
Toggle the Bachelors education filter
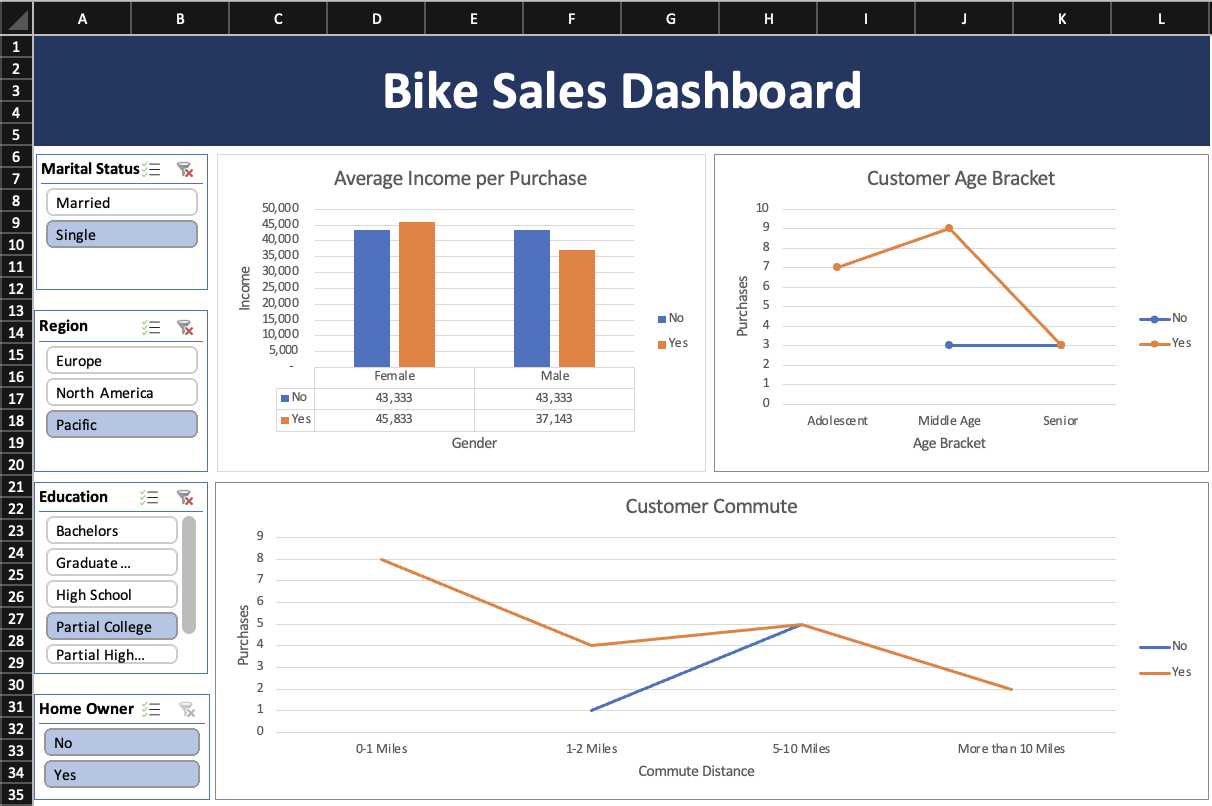tap(111, 531)
